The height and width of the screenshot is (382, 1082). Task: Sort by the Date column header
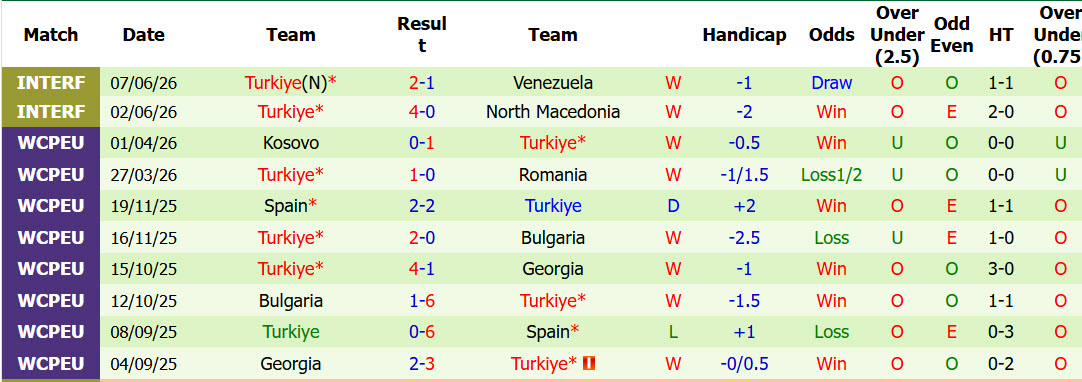(x=144, y=34)
